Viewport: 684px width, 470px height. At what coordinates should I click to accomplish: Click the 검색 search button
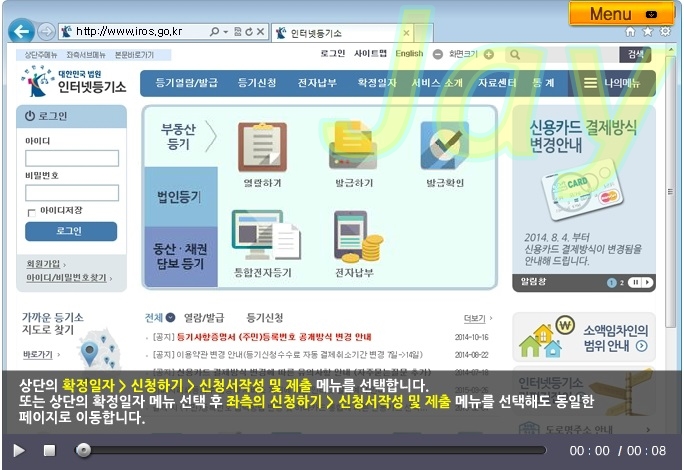(x=635, y=55)
